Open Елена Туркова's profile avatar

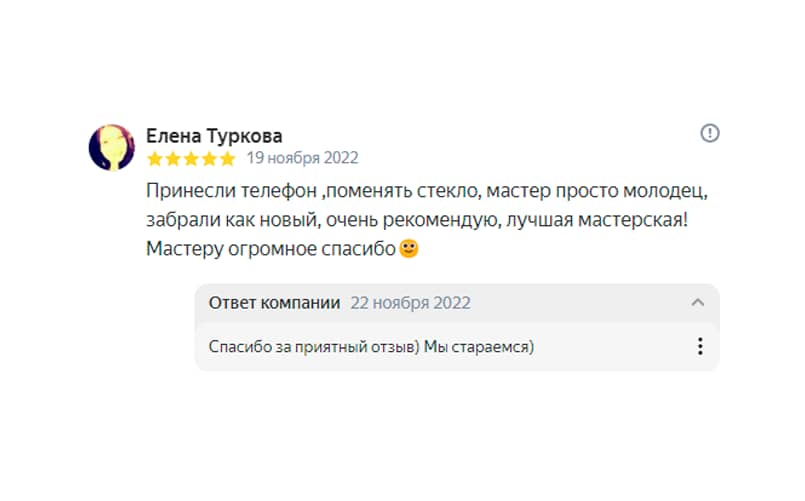[x=112, y=147]
